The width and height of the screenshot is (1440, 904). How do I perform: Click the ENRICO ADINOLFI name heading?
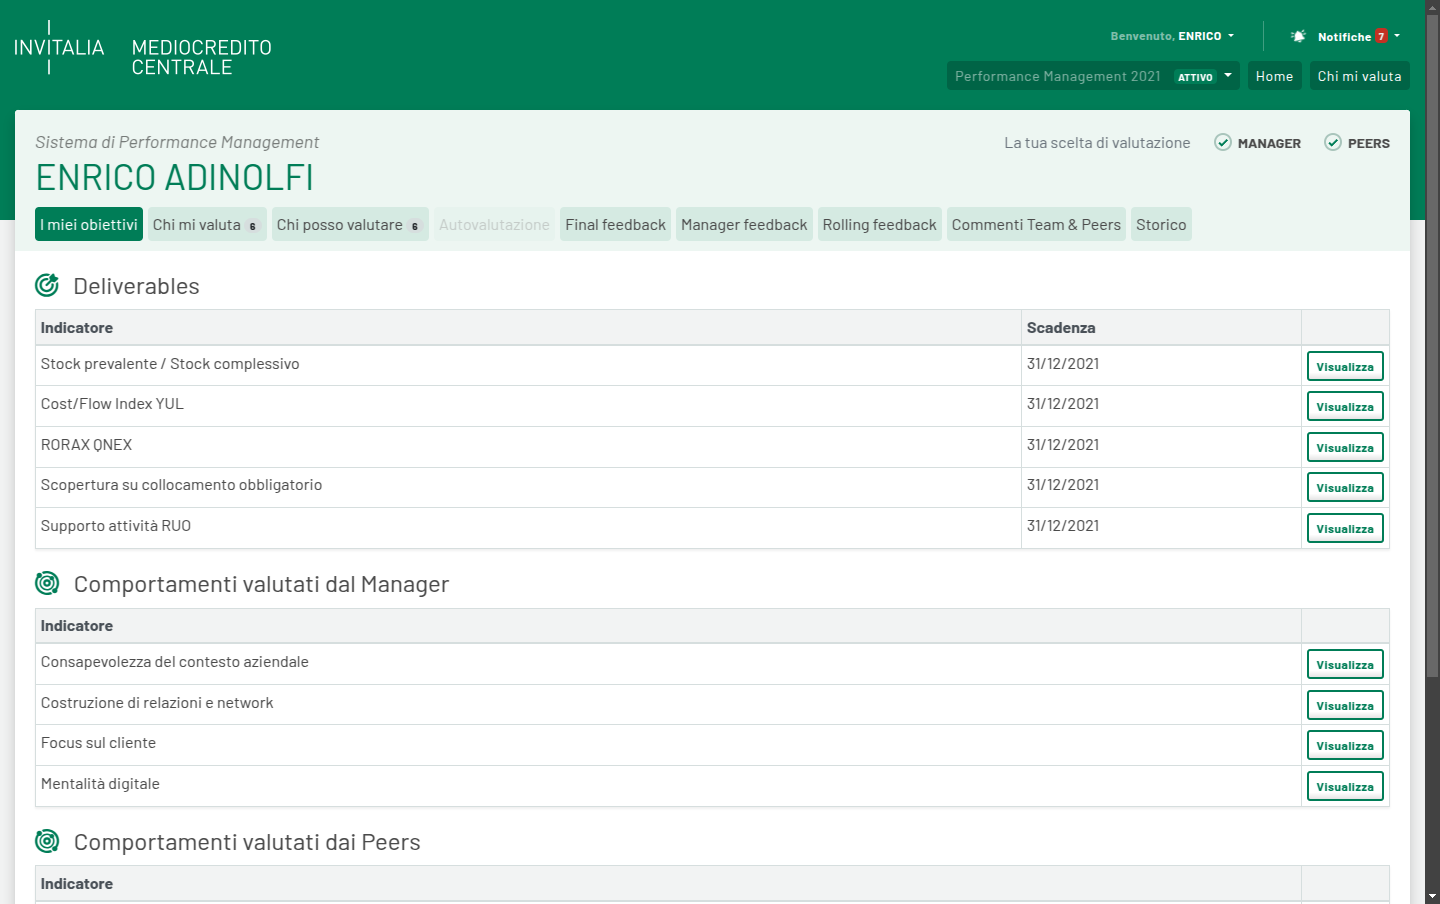[x=175, y=178]
